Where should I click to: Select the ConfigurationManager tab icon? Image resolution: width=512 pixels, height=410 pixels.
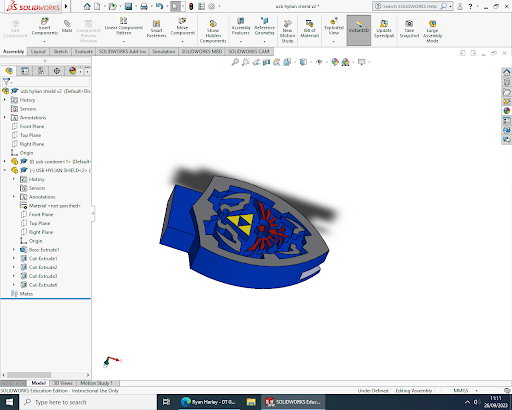(x=41, y=71)
